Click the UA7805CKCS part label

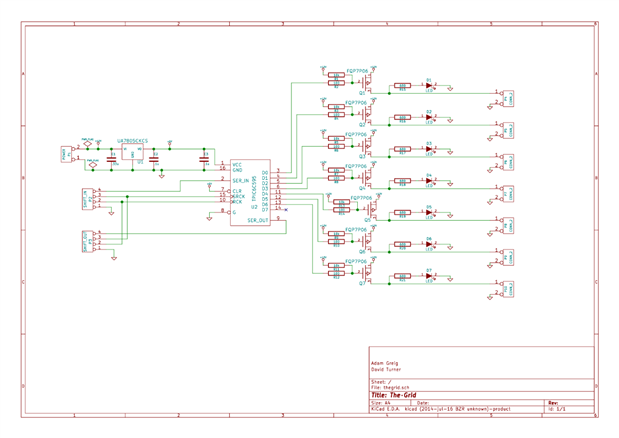pyautogui.click(x=133, y=141)
